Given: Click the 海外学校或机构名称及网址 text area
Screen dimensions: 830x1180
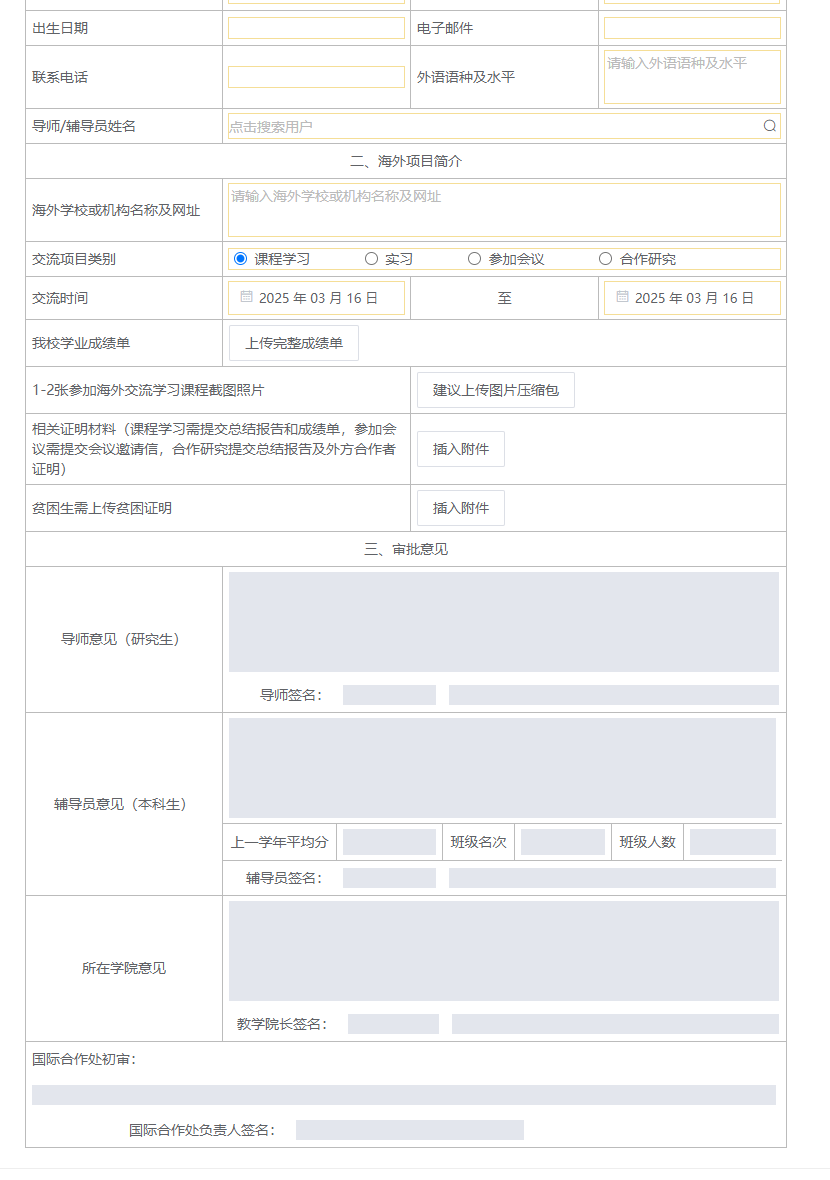Looking at the screenshot, I should click(x=504, y=210).
